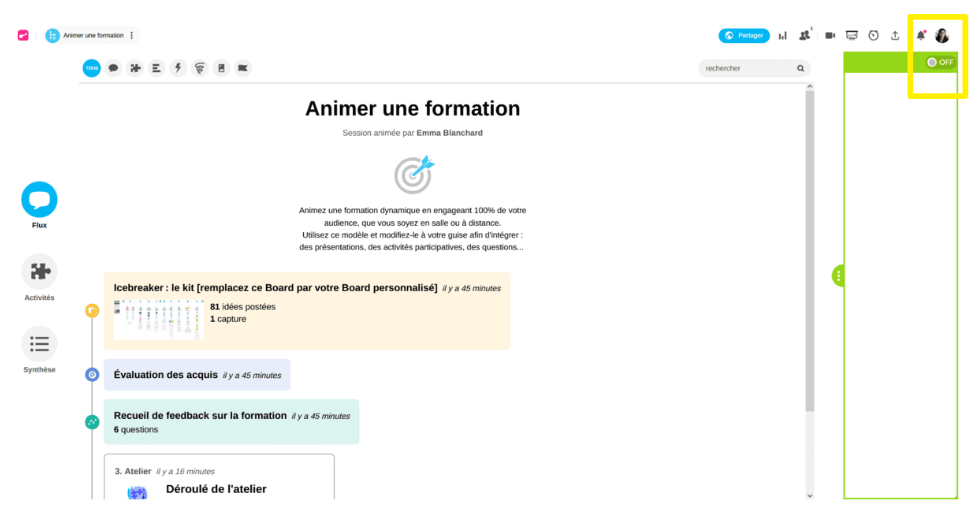
Task: Click the Beekast logo icon
Action: [23, 36]
